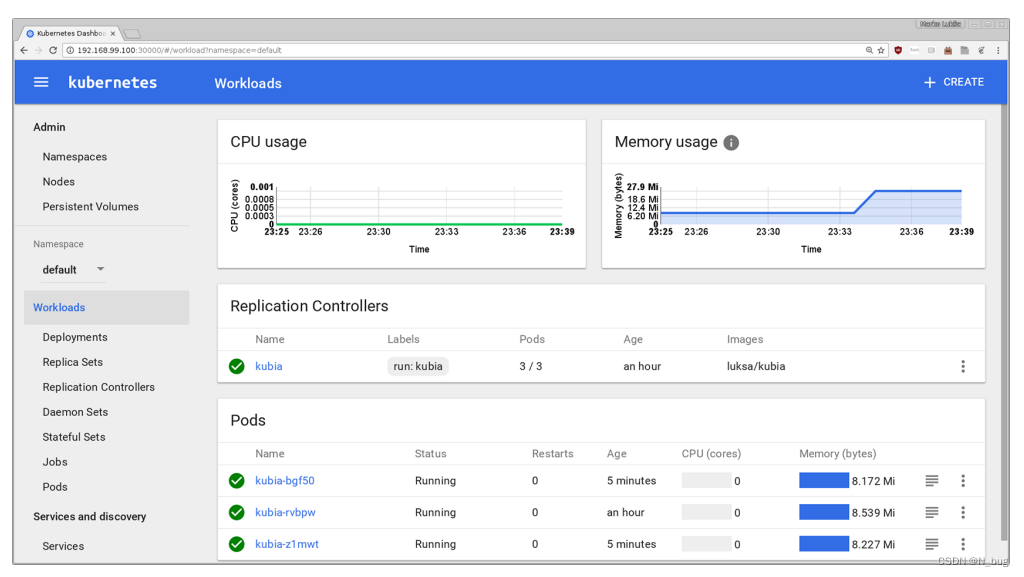This screenshot has width=1024, height=577.
Task: Click the browser forward arrow
Action: (39, 50)
